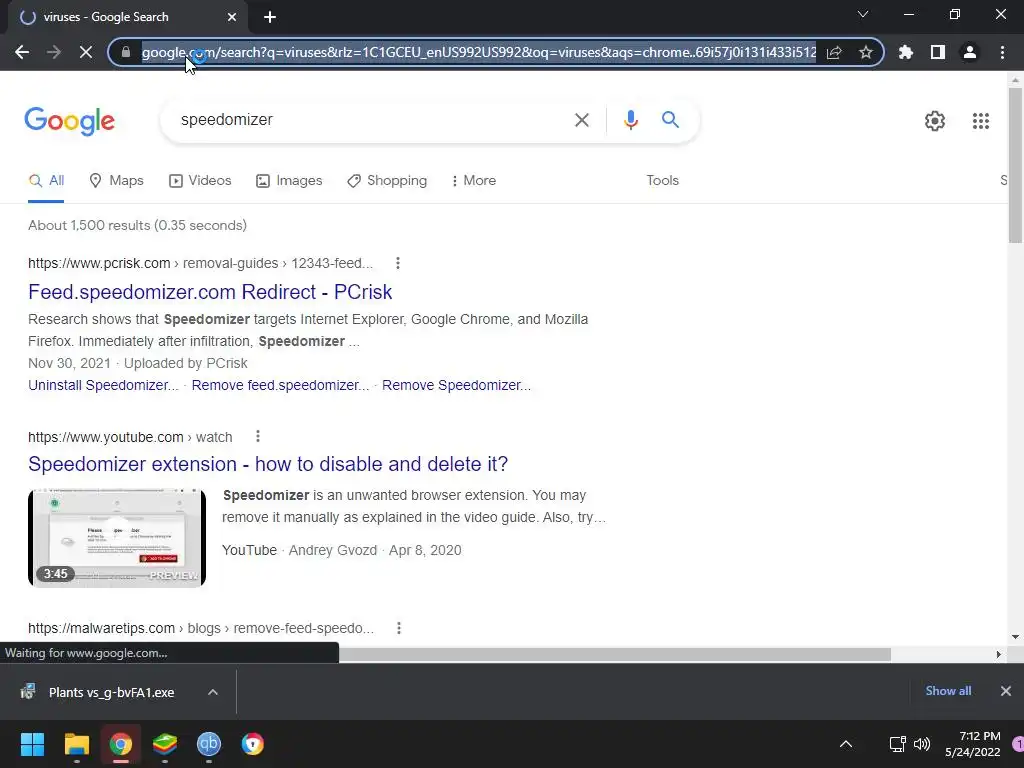This screenshot has width=1024, height=768.
Task: Open options for pcrisk.com result
Action: pos(398,263)
